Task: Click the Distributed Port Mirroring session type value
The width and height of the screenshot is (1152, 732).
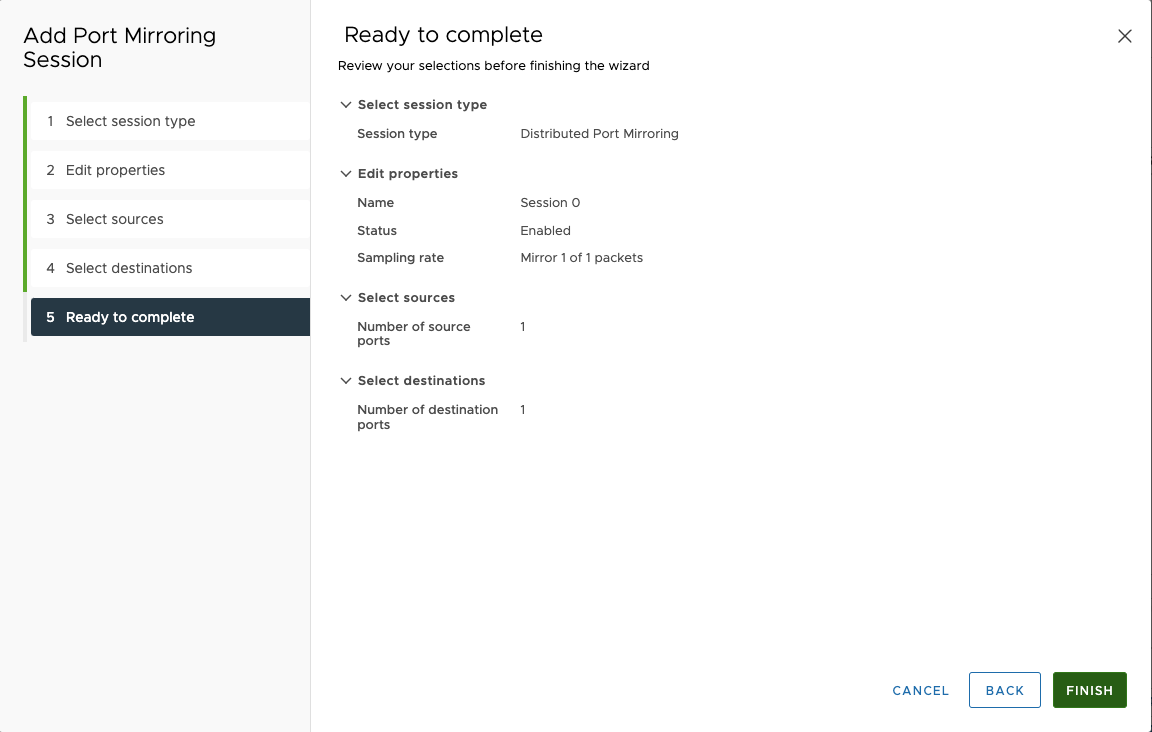Action: click(x=599, y=133)
